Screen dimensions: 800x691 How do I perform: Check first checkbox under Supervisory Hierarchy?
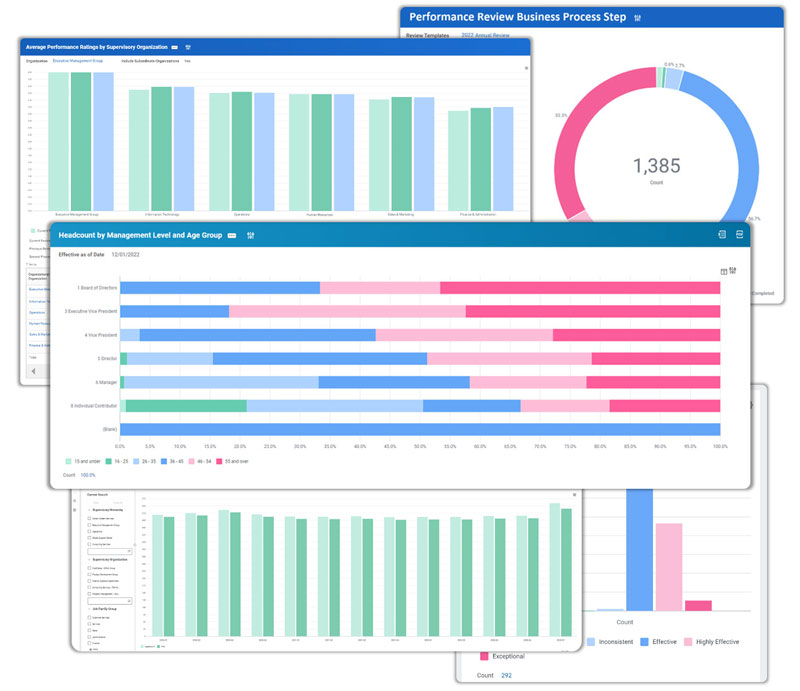(x=89, y=518)
